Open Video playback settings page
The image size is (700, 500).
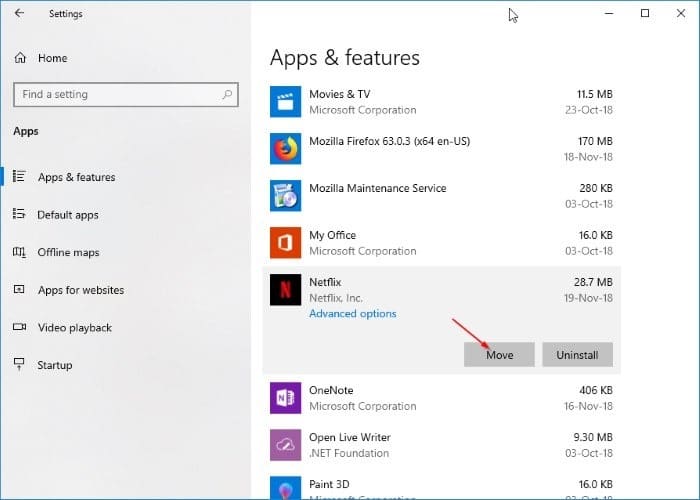(x=75, y=327)
